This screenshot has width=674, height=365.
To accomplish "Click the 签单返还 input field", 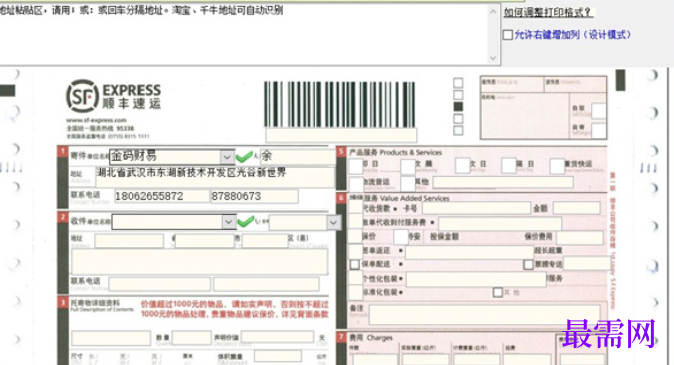I will 469,252.
